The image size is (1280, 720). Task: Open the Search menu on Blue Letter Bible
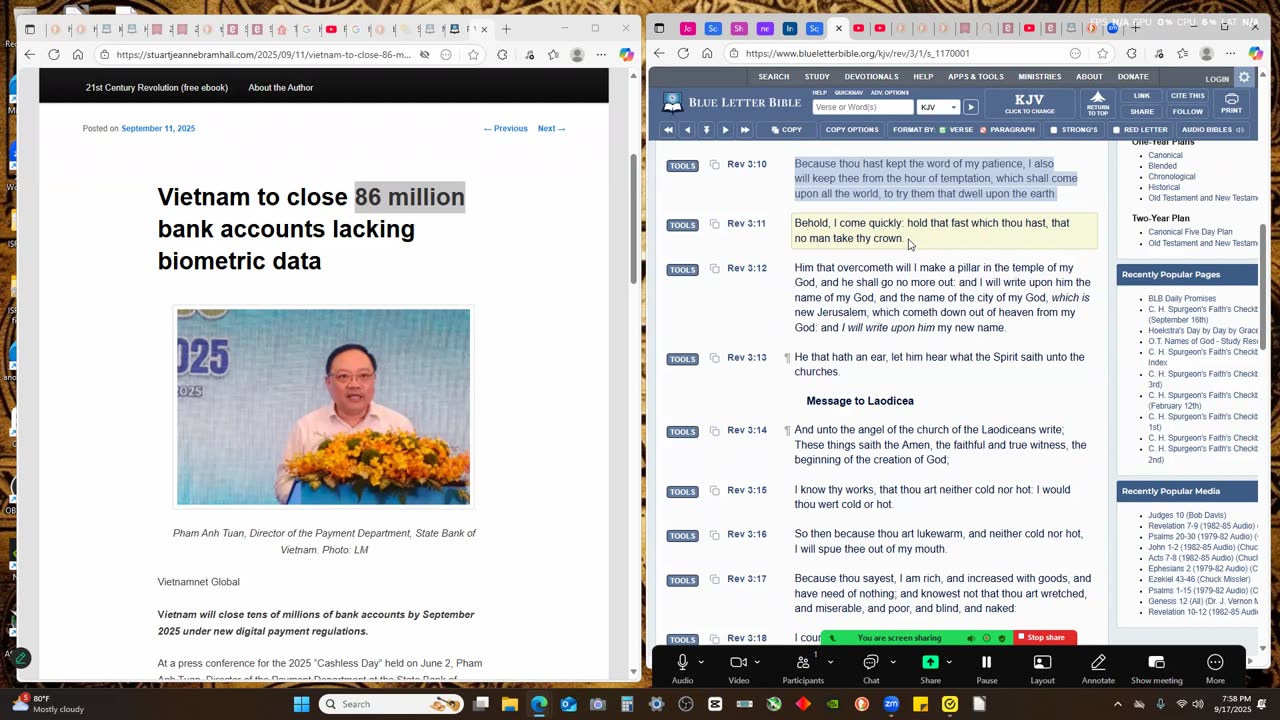coord(773,77)
